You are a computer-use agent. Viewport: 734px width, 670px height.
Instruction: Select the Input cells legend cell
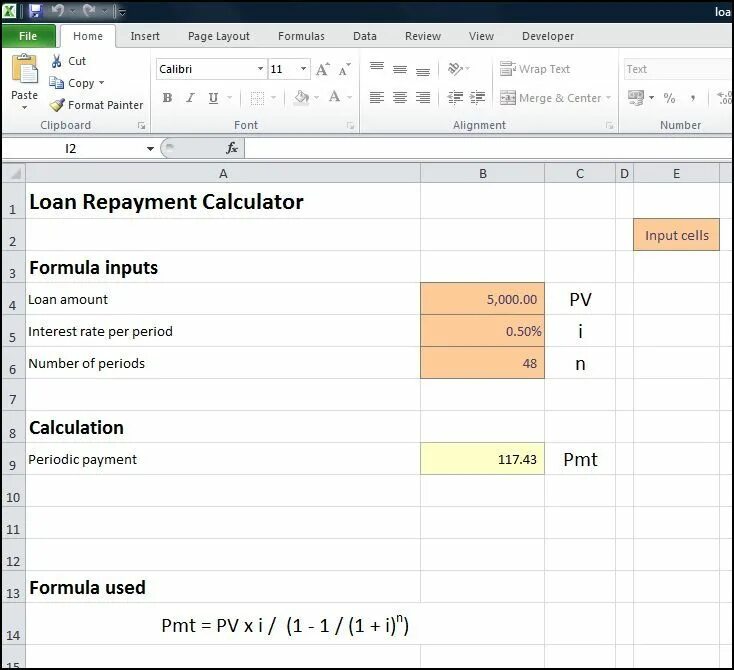(x=676, y=235)
